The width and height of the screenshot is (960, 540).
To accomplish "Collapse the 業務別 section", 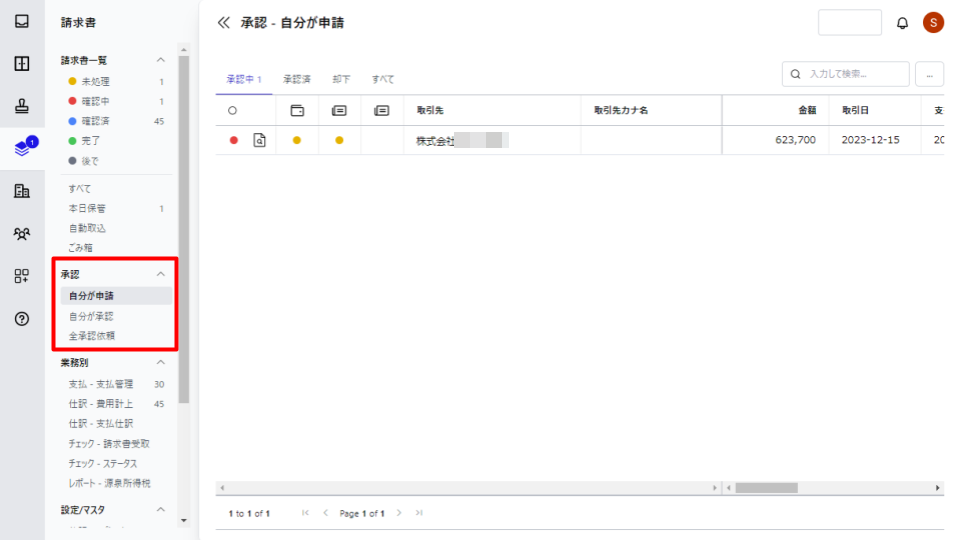I will pos(160,362).
